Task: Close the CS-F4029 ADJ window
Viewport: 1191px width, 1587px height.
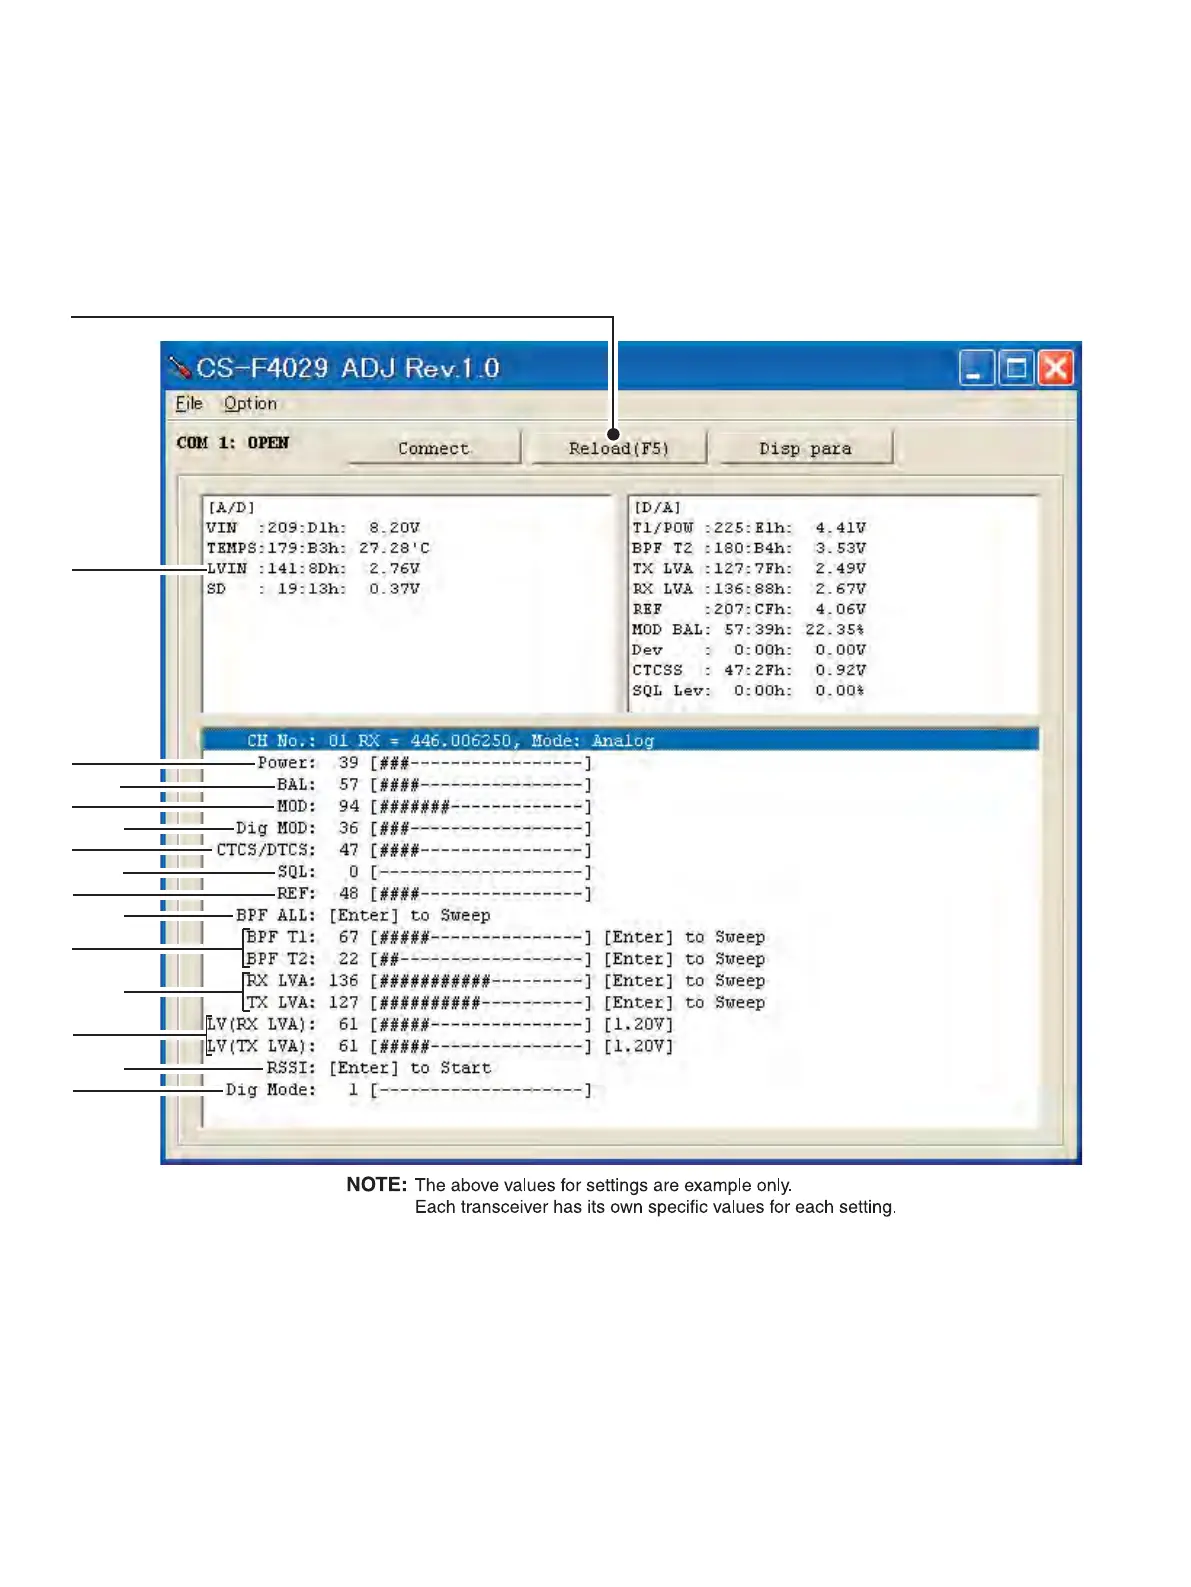Action: [1055, 368]
